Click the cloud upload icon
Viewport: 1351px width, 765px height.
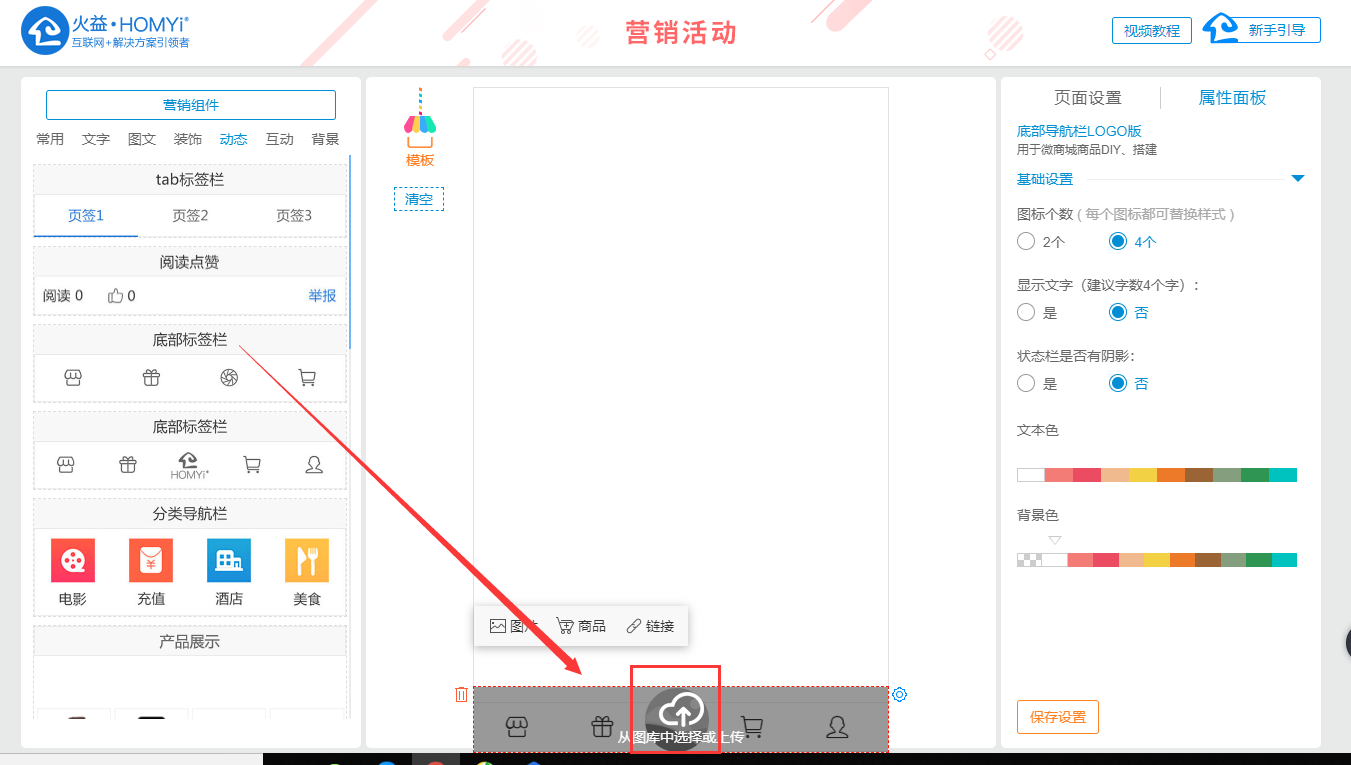(681, 713)
